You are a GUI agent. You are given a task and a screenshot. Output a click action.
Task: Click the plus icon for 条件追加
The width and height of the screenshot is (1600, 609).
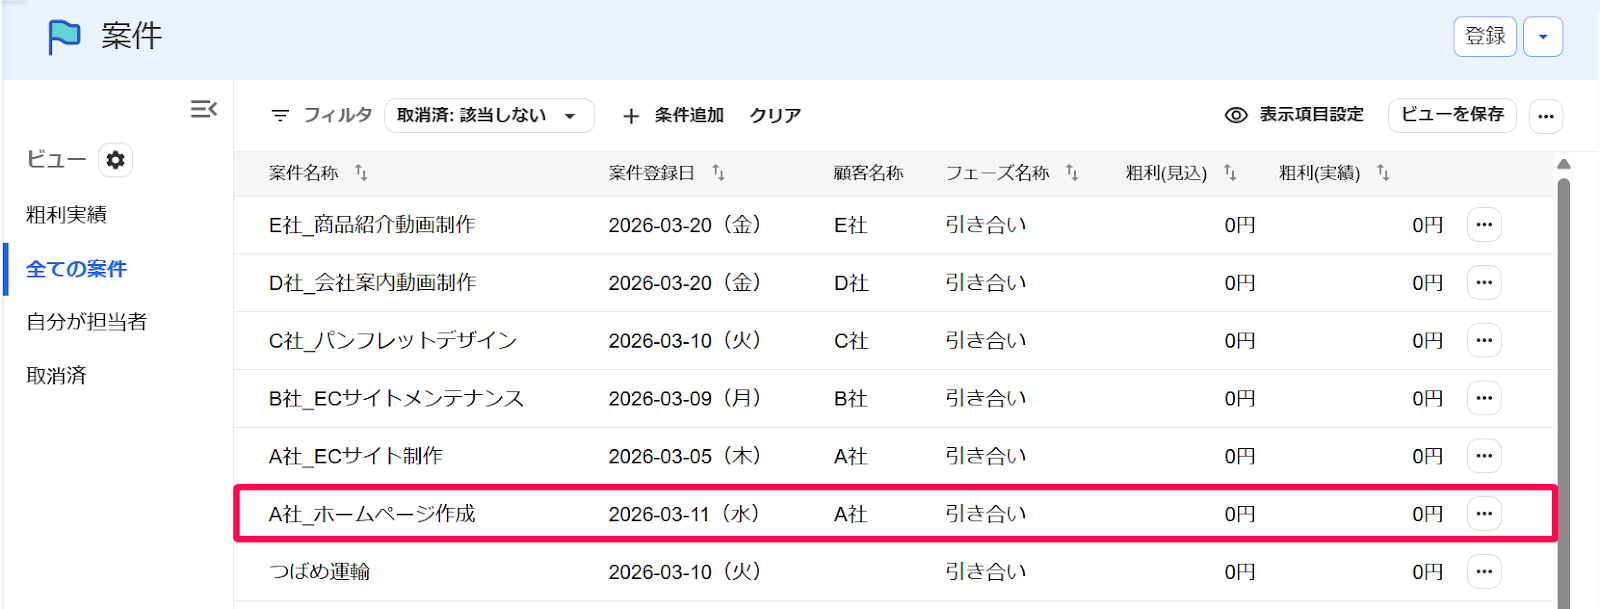click(x=631, y=116)
